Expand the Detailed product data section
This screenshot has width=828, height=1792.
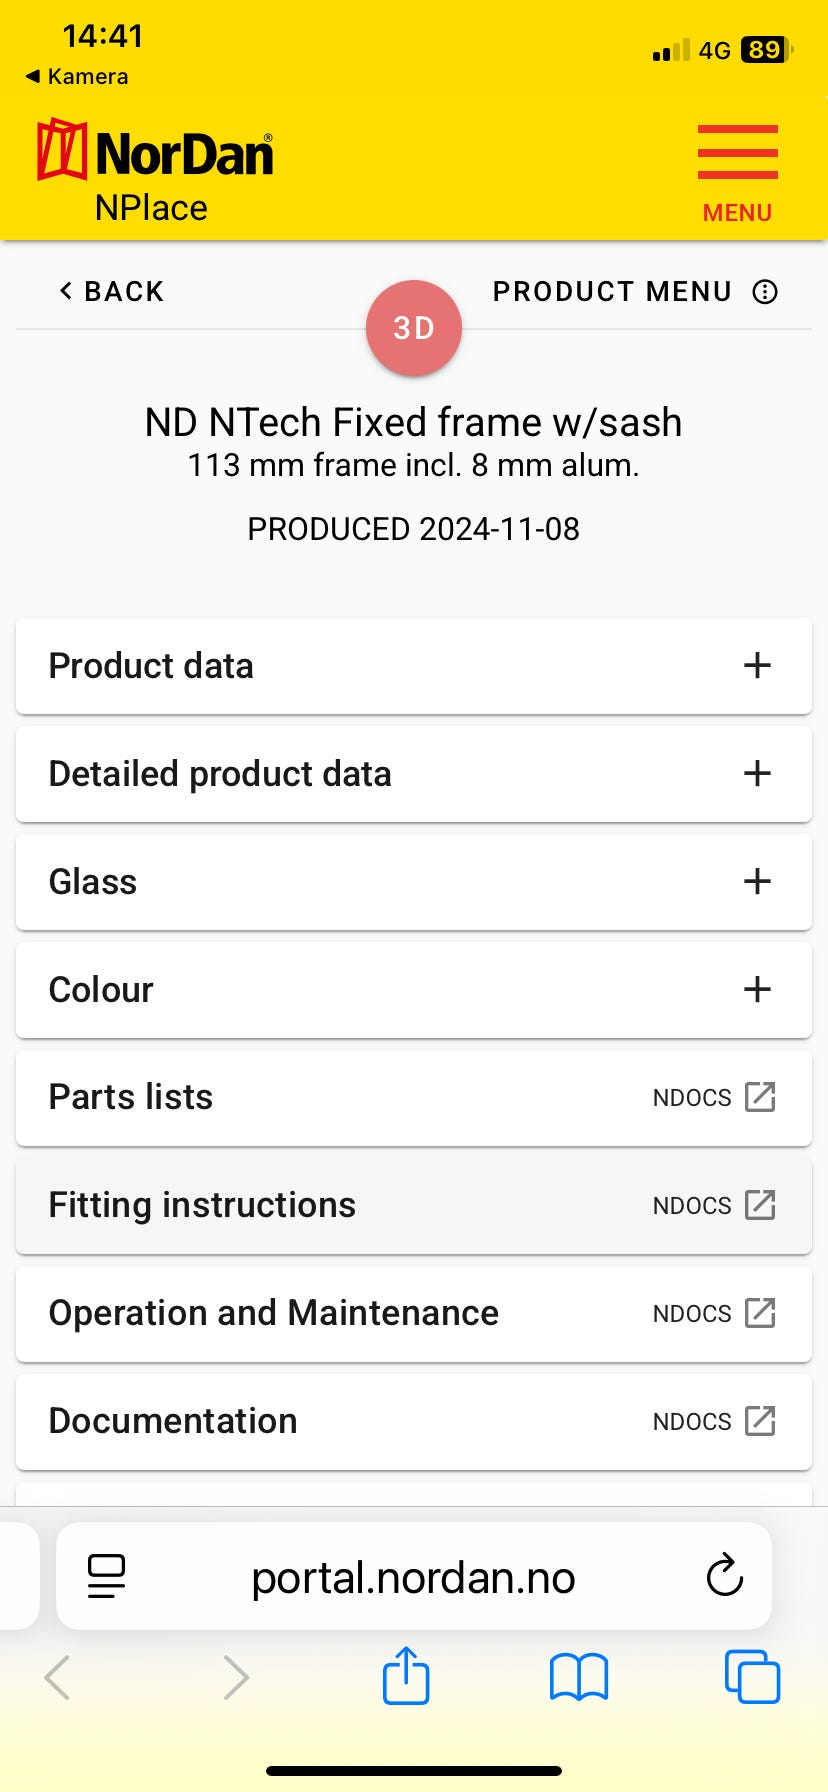coord(757,774)
